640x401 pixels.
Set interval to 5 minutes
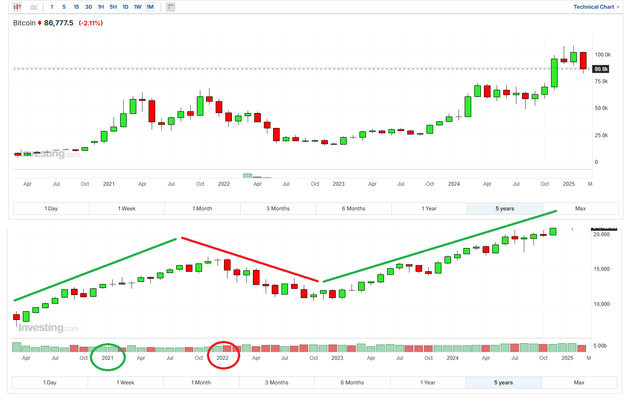(64, 7)
